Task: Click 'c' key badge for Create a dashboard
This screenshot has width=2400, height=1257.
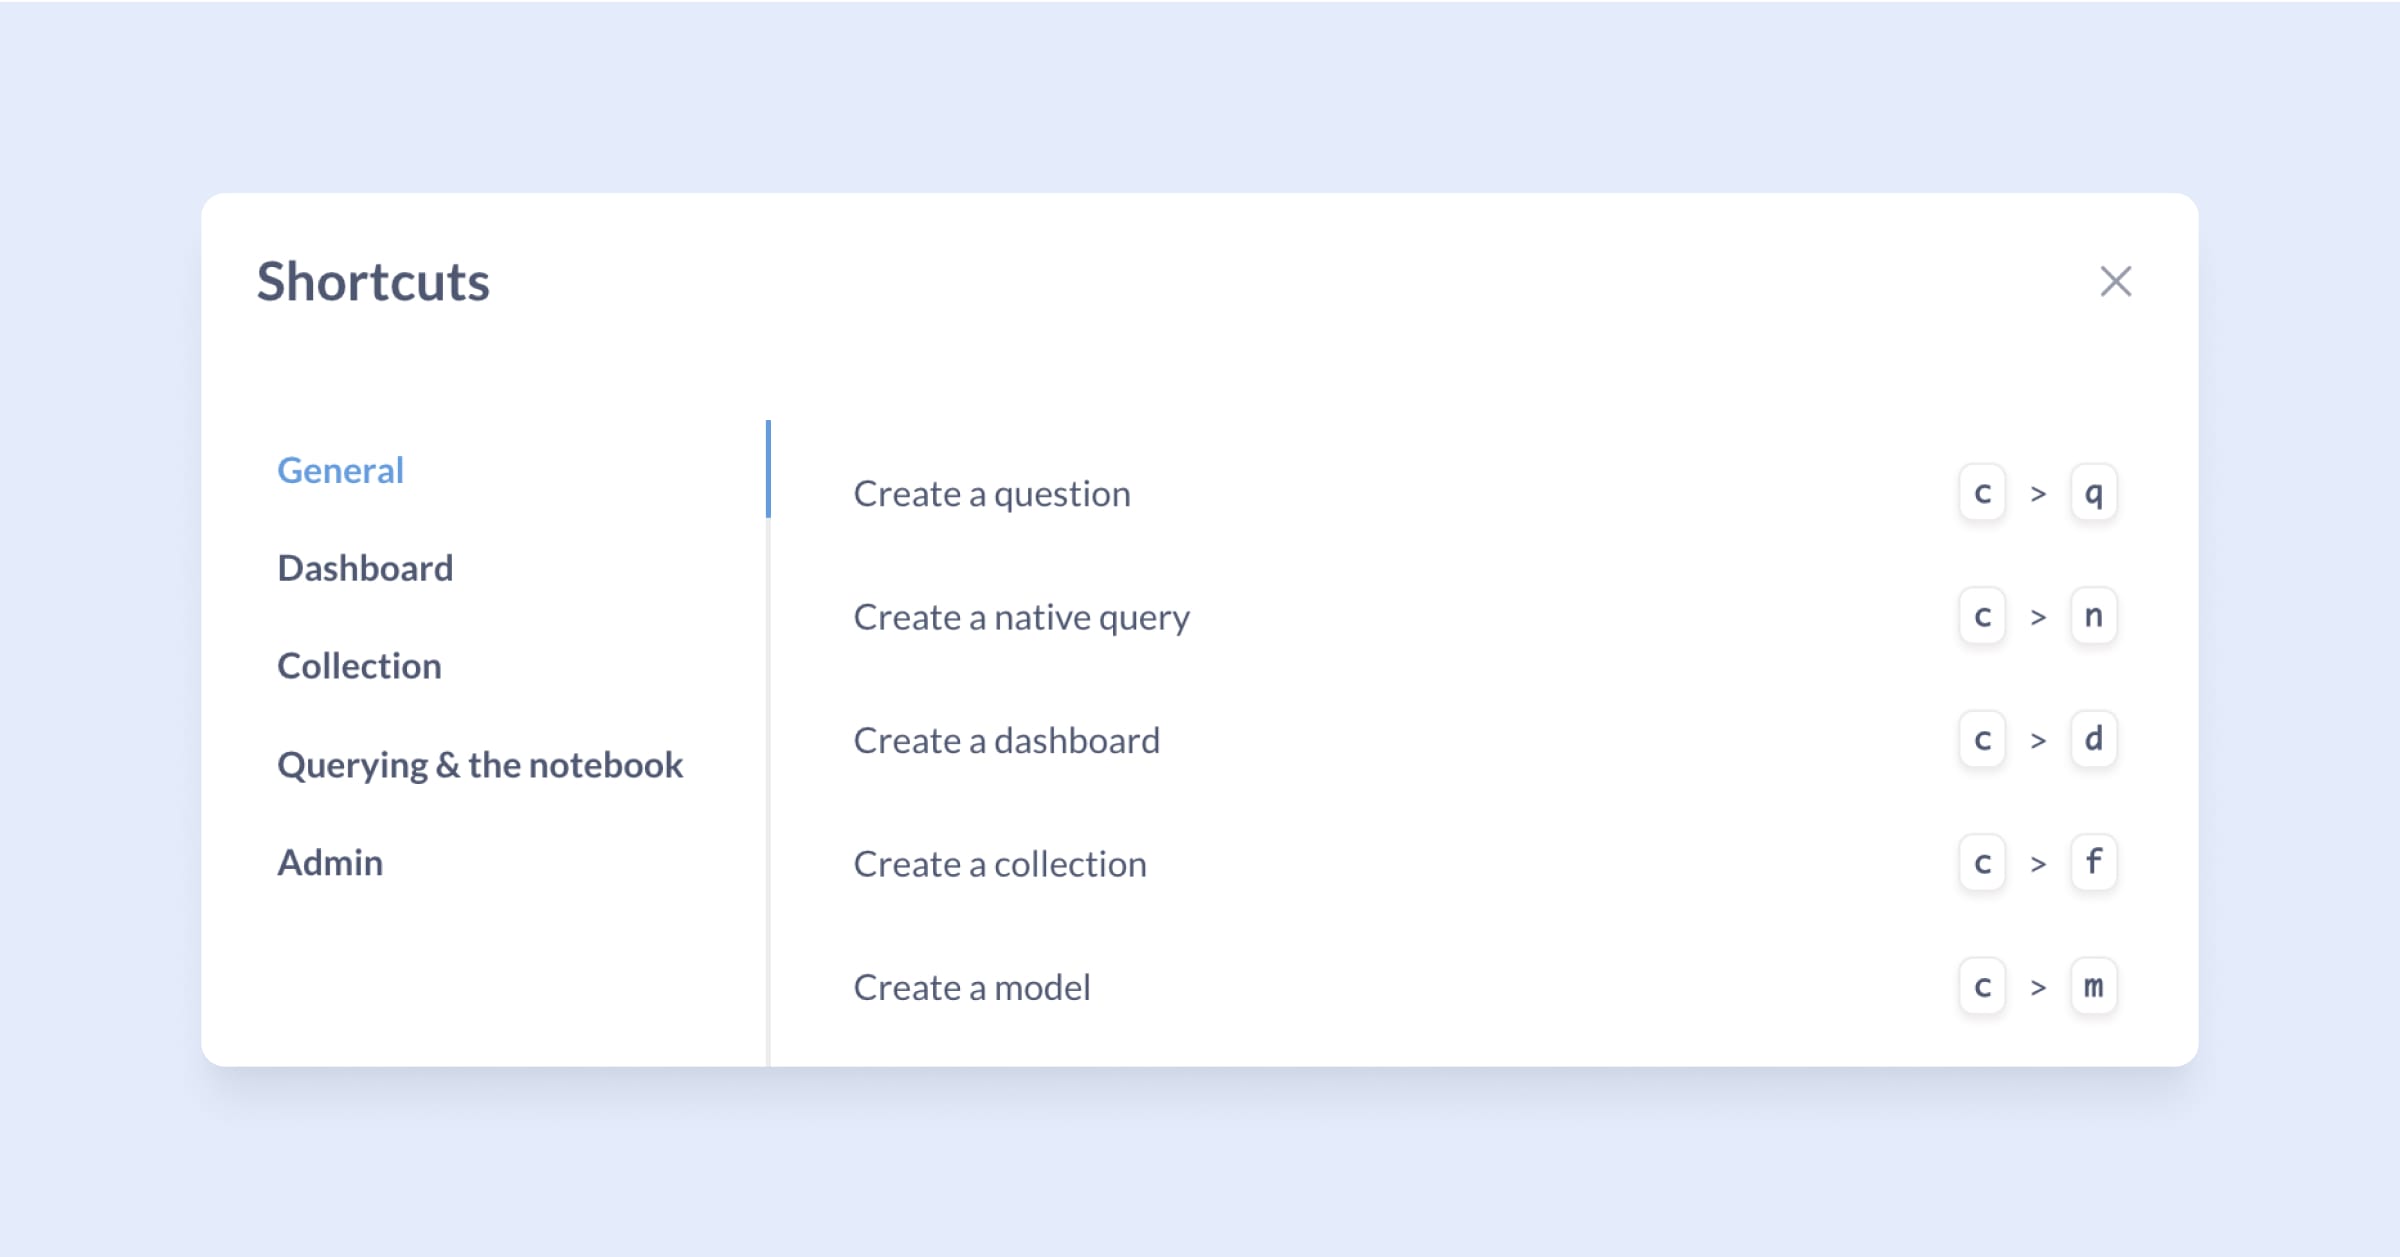Action: pyautogui.click(x=1982, y=740)
